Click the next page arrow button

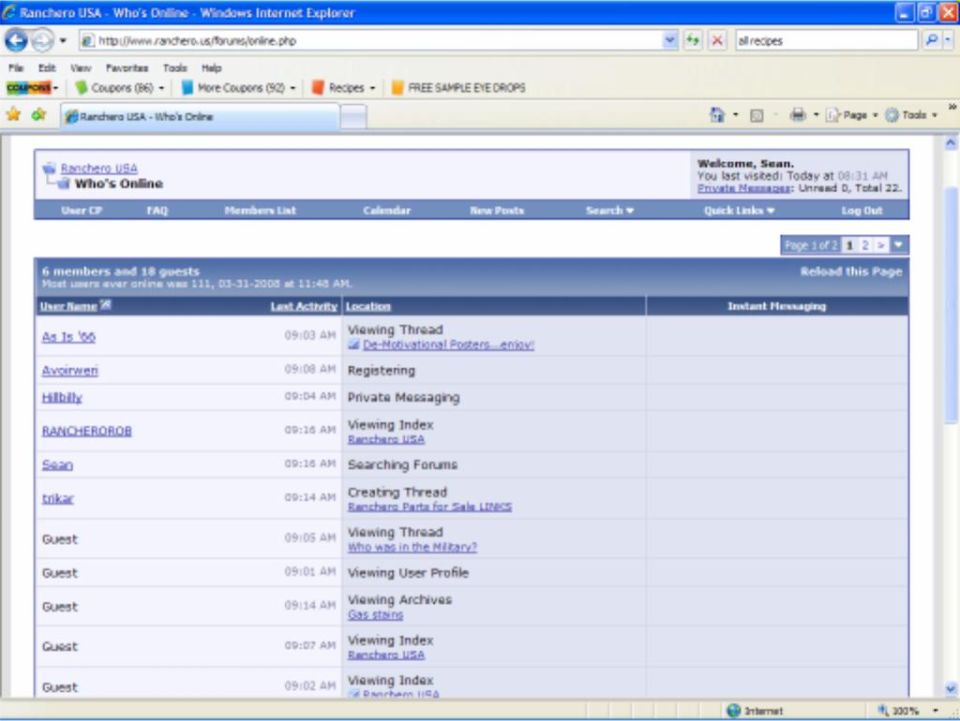tap(880, 245)
